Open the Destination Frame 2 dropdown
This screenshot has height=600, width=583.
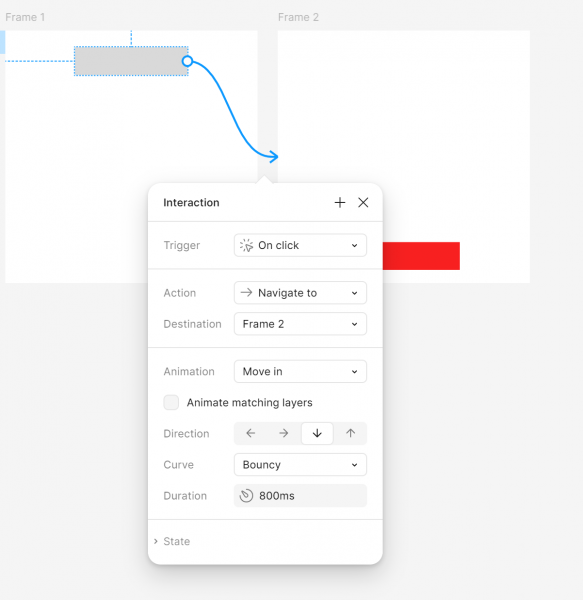[x=300, y=324]
